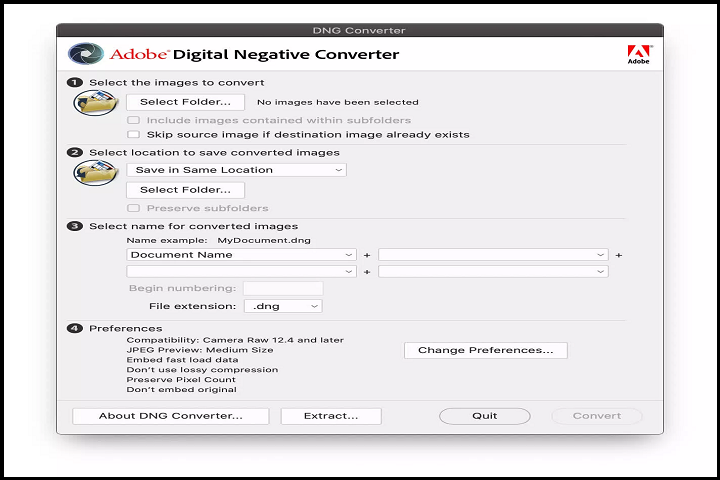Open the second name component dropdown on first row
720x480 pixels.
pos(492,255)
